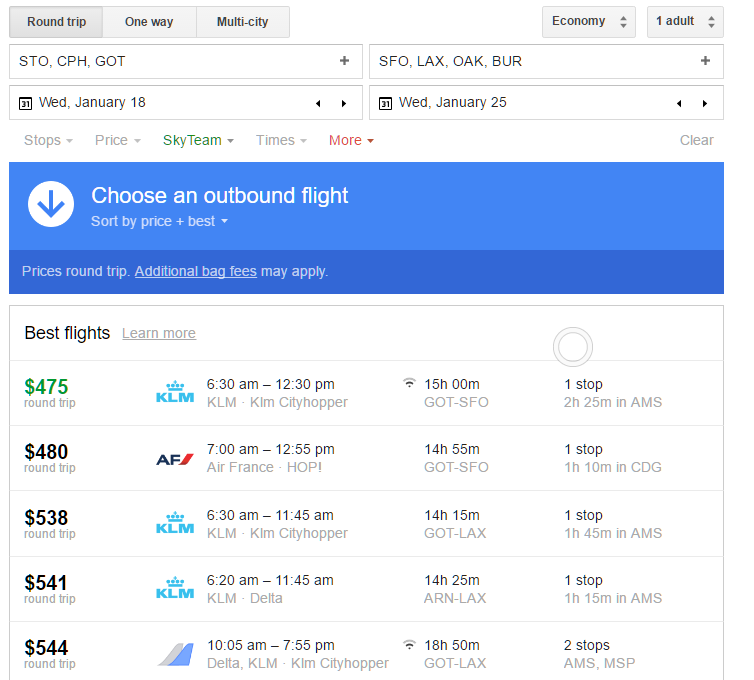Click the KLM · Delta carrier text
The height and width of the screenshot is (680, 754).
pyautogui.click(x=244, y=598)
